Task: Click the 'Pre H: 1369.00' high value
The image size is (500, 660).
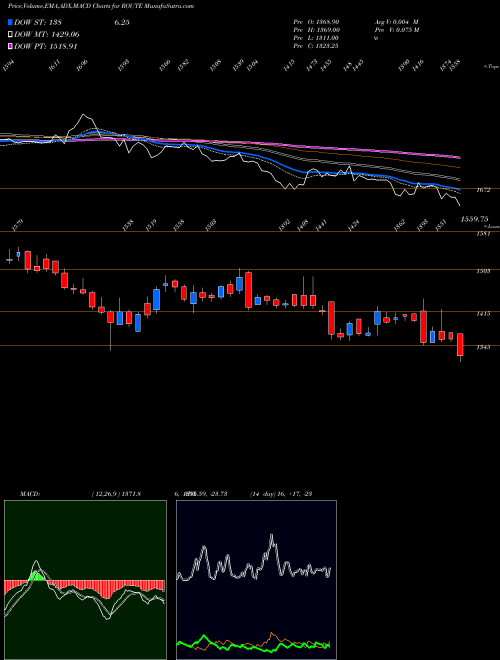Action: [316, 30]
